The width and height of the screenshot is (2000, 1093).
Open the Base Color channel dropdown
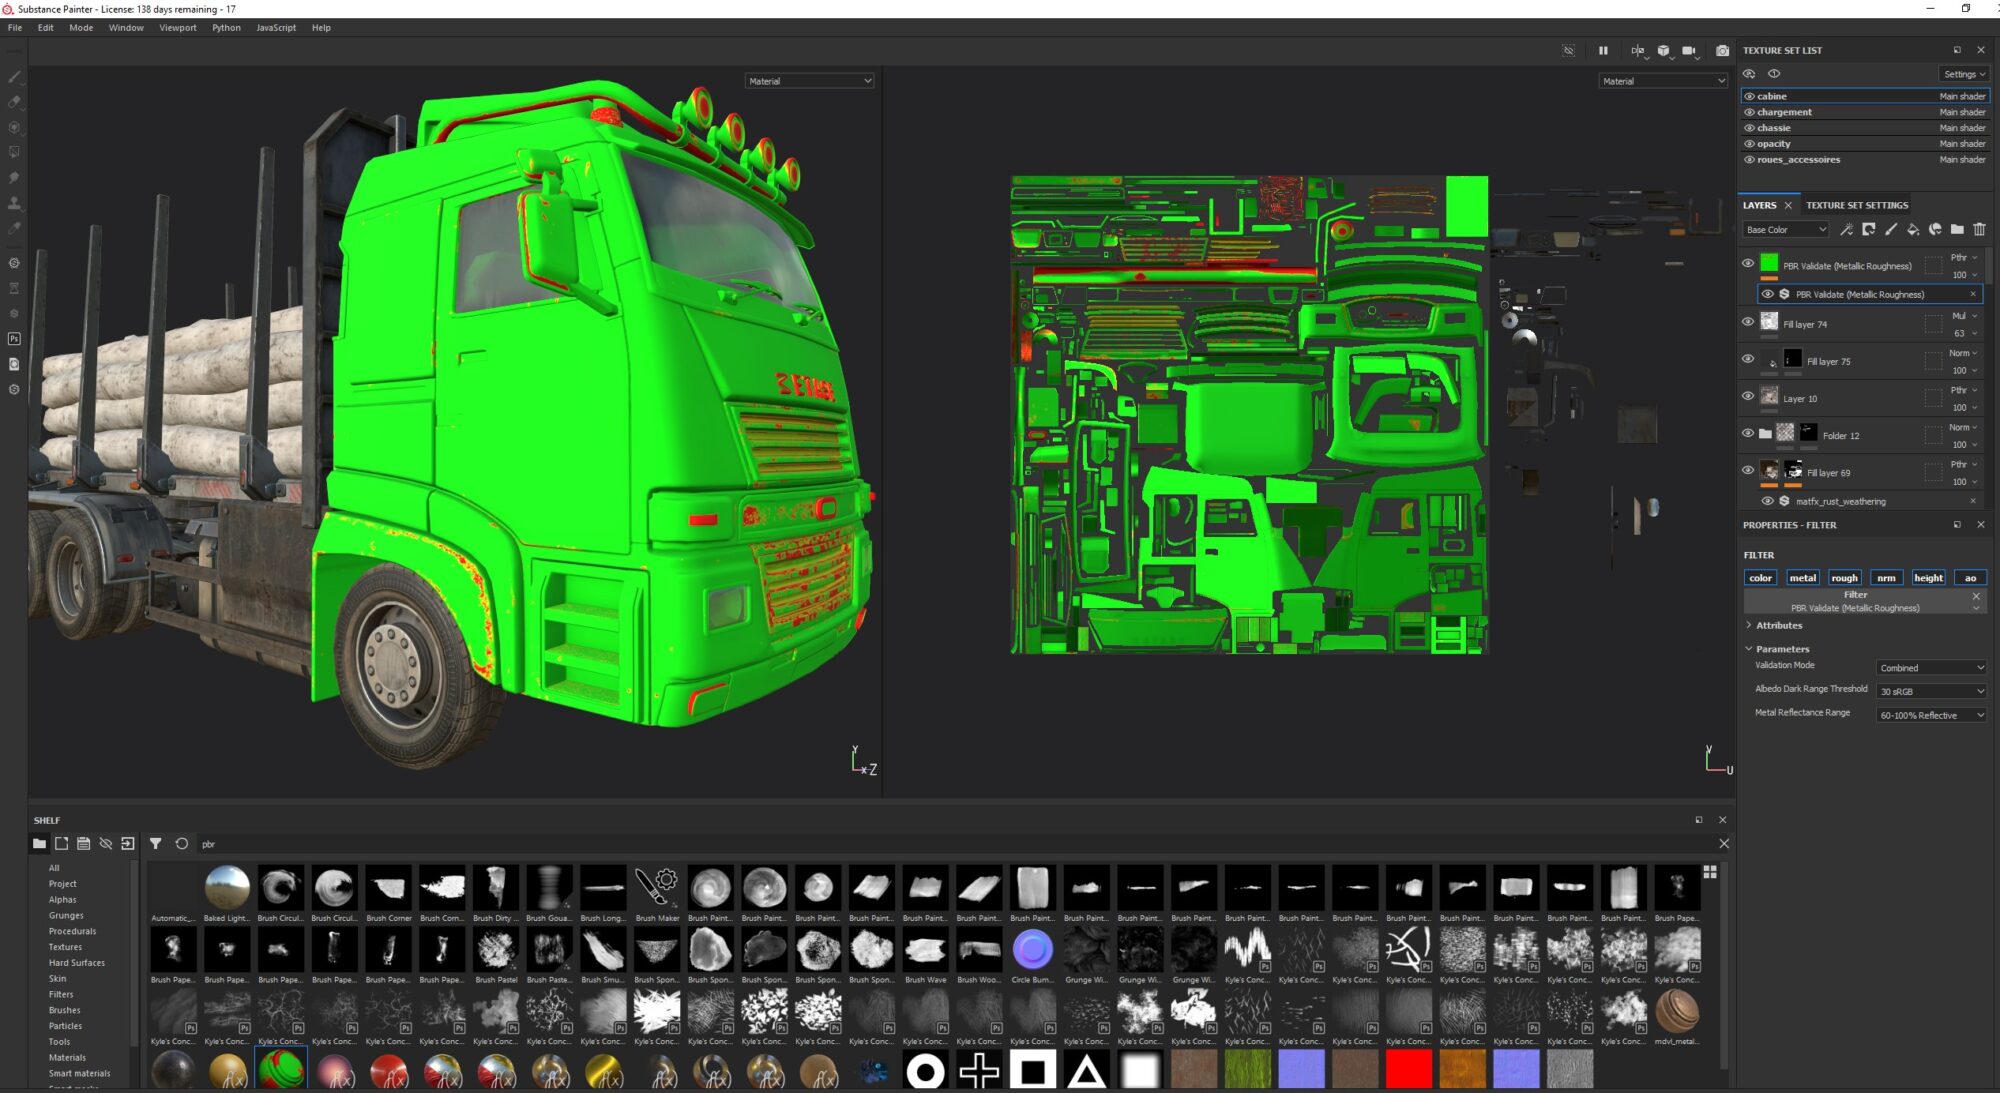1786,230
